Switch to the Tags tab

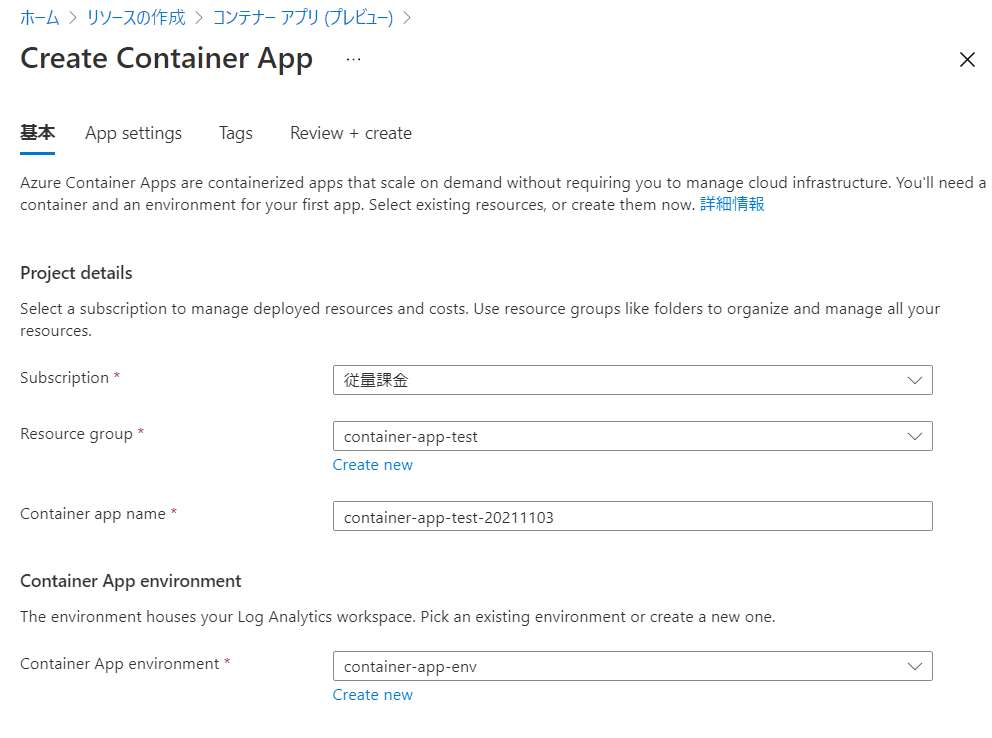coord(235,133)
